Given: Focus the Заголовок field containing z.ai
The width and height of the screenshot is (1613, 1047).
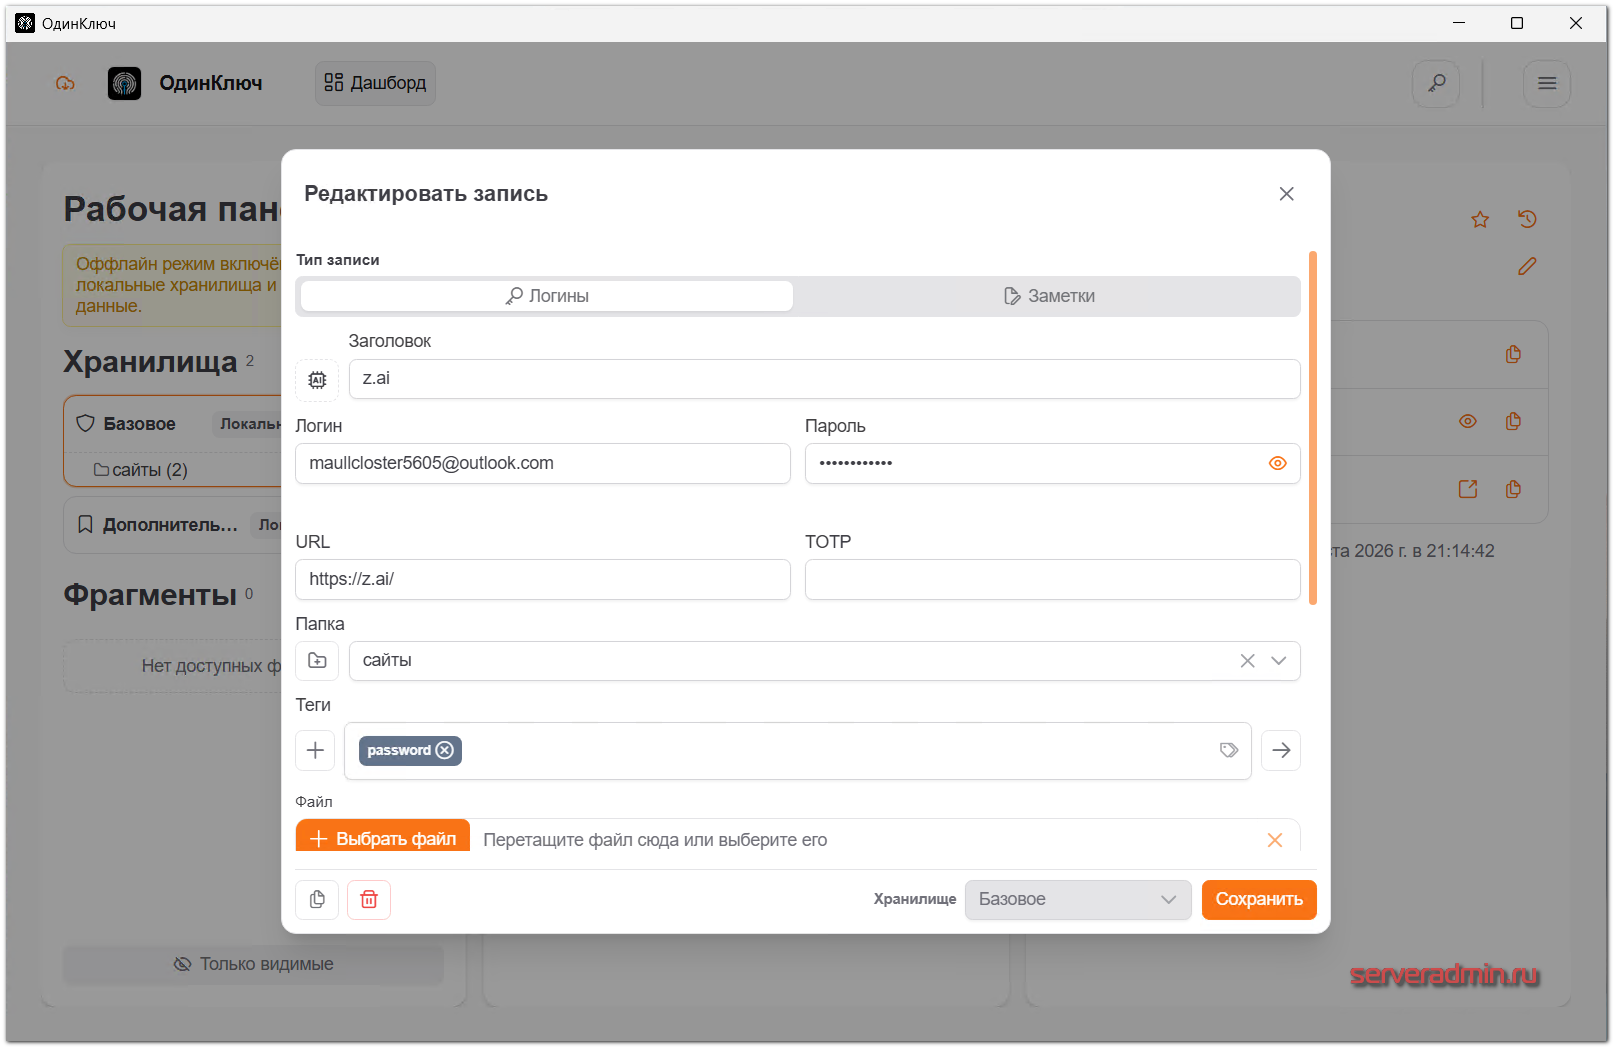Looking at the screenshot, I should (824, 379).
